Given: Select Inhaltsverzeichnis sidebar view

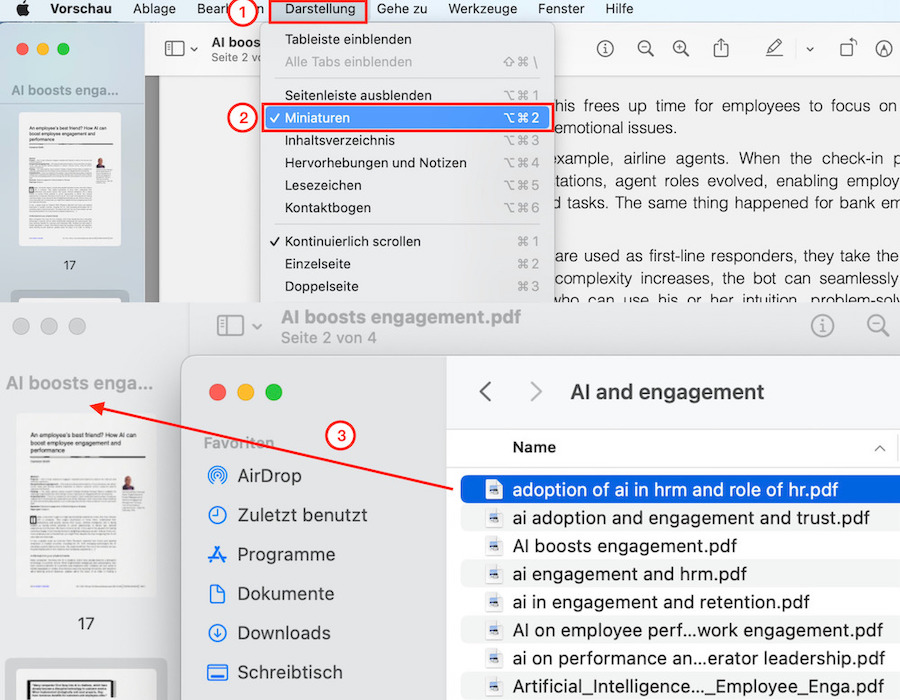Looking at the screenshot, I should pos(407,141).
